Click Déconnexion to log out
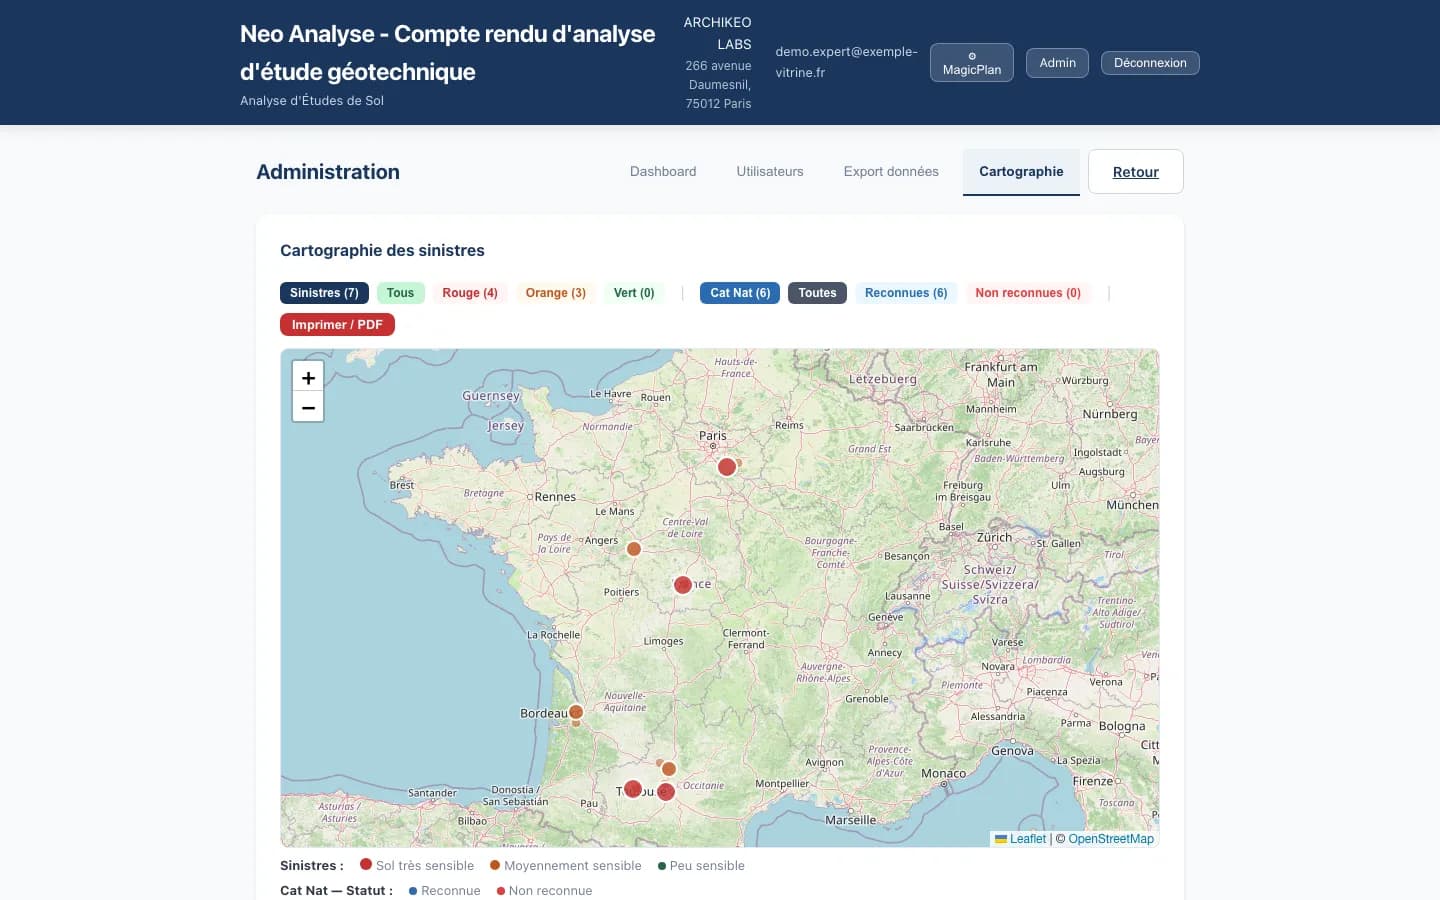 (x=1150, y=63)
